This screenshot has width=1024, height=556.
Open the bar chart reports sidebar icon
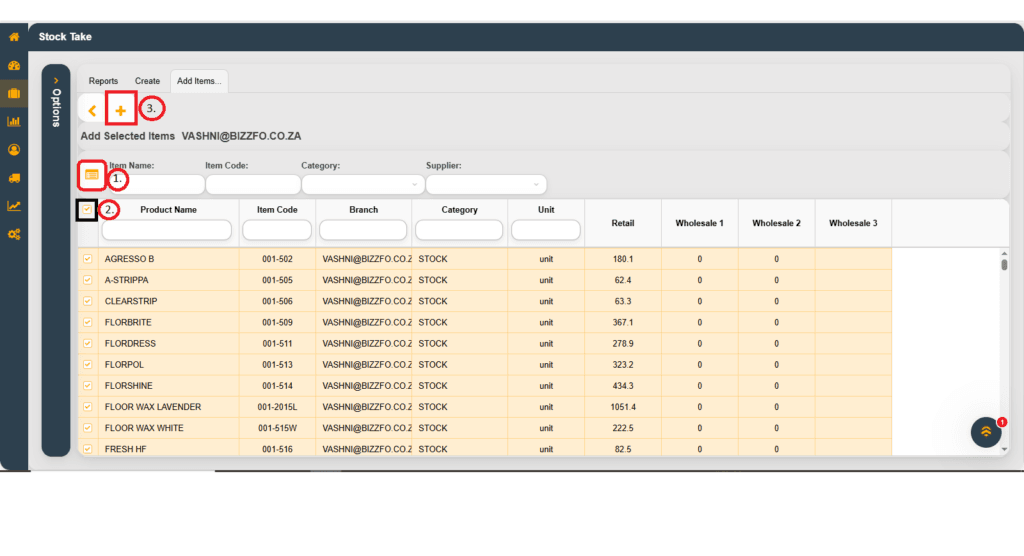coord(14,122)
